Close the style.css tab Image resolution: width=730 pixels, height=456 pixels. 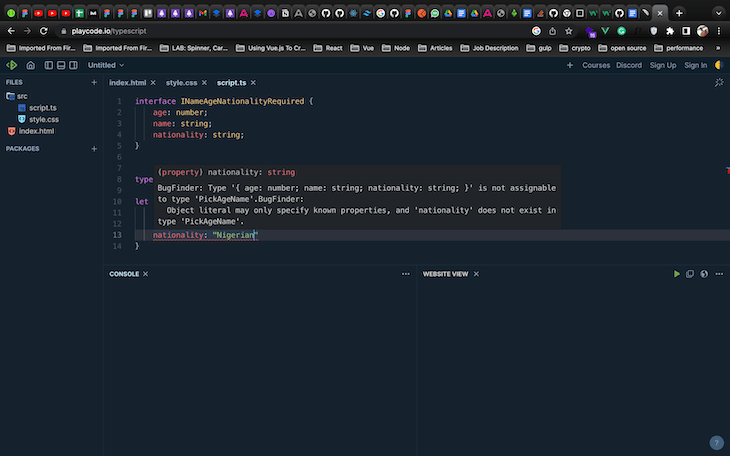[204, 82]
